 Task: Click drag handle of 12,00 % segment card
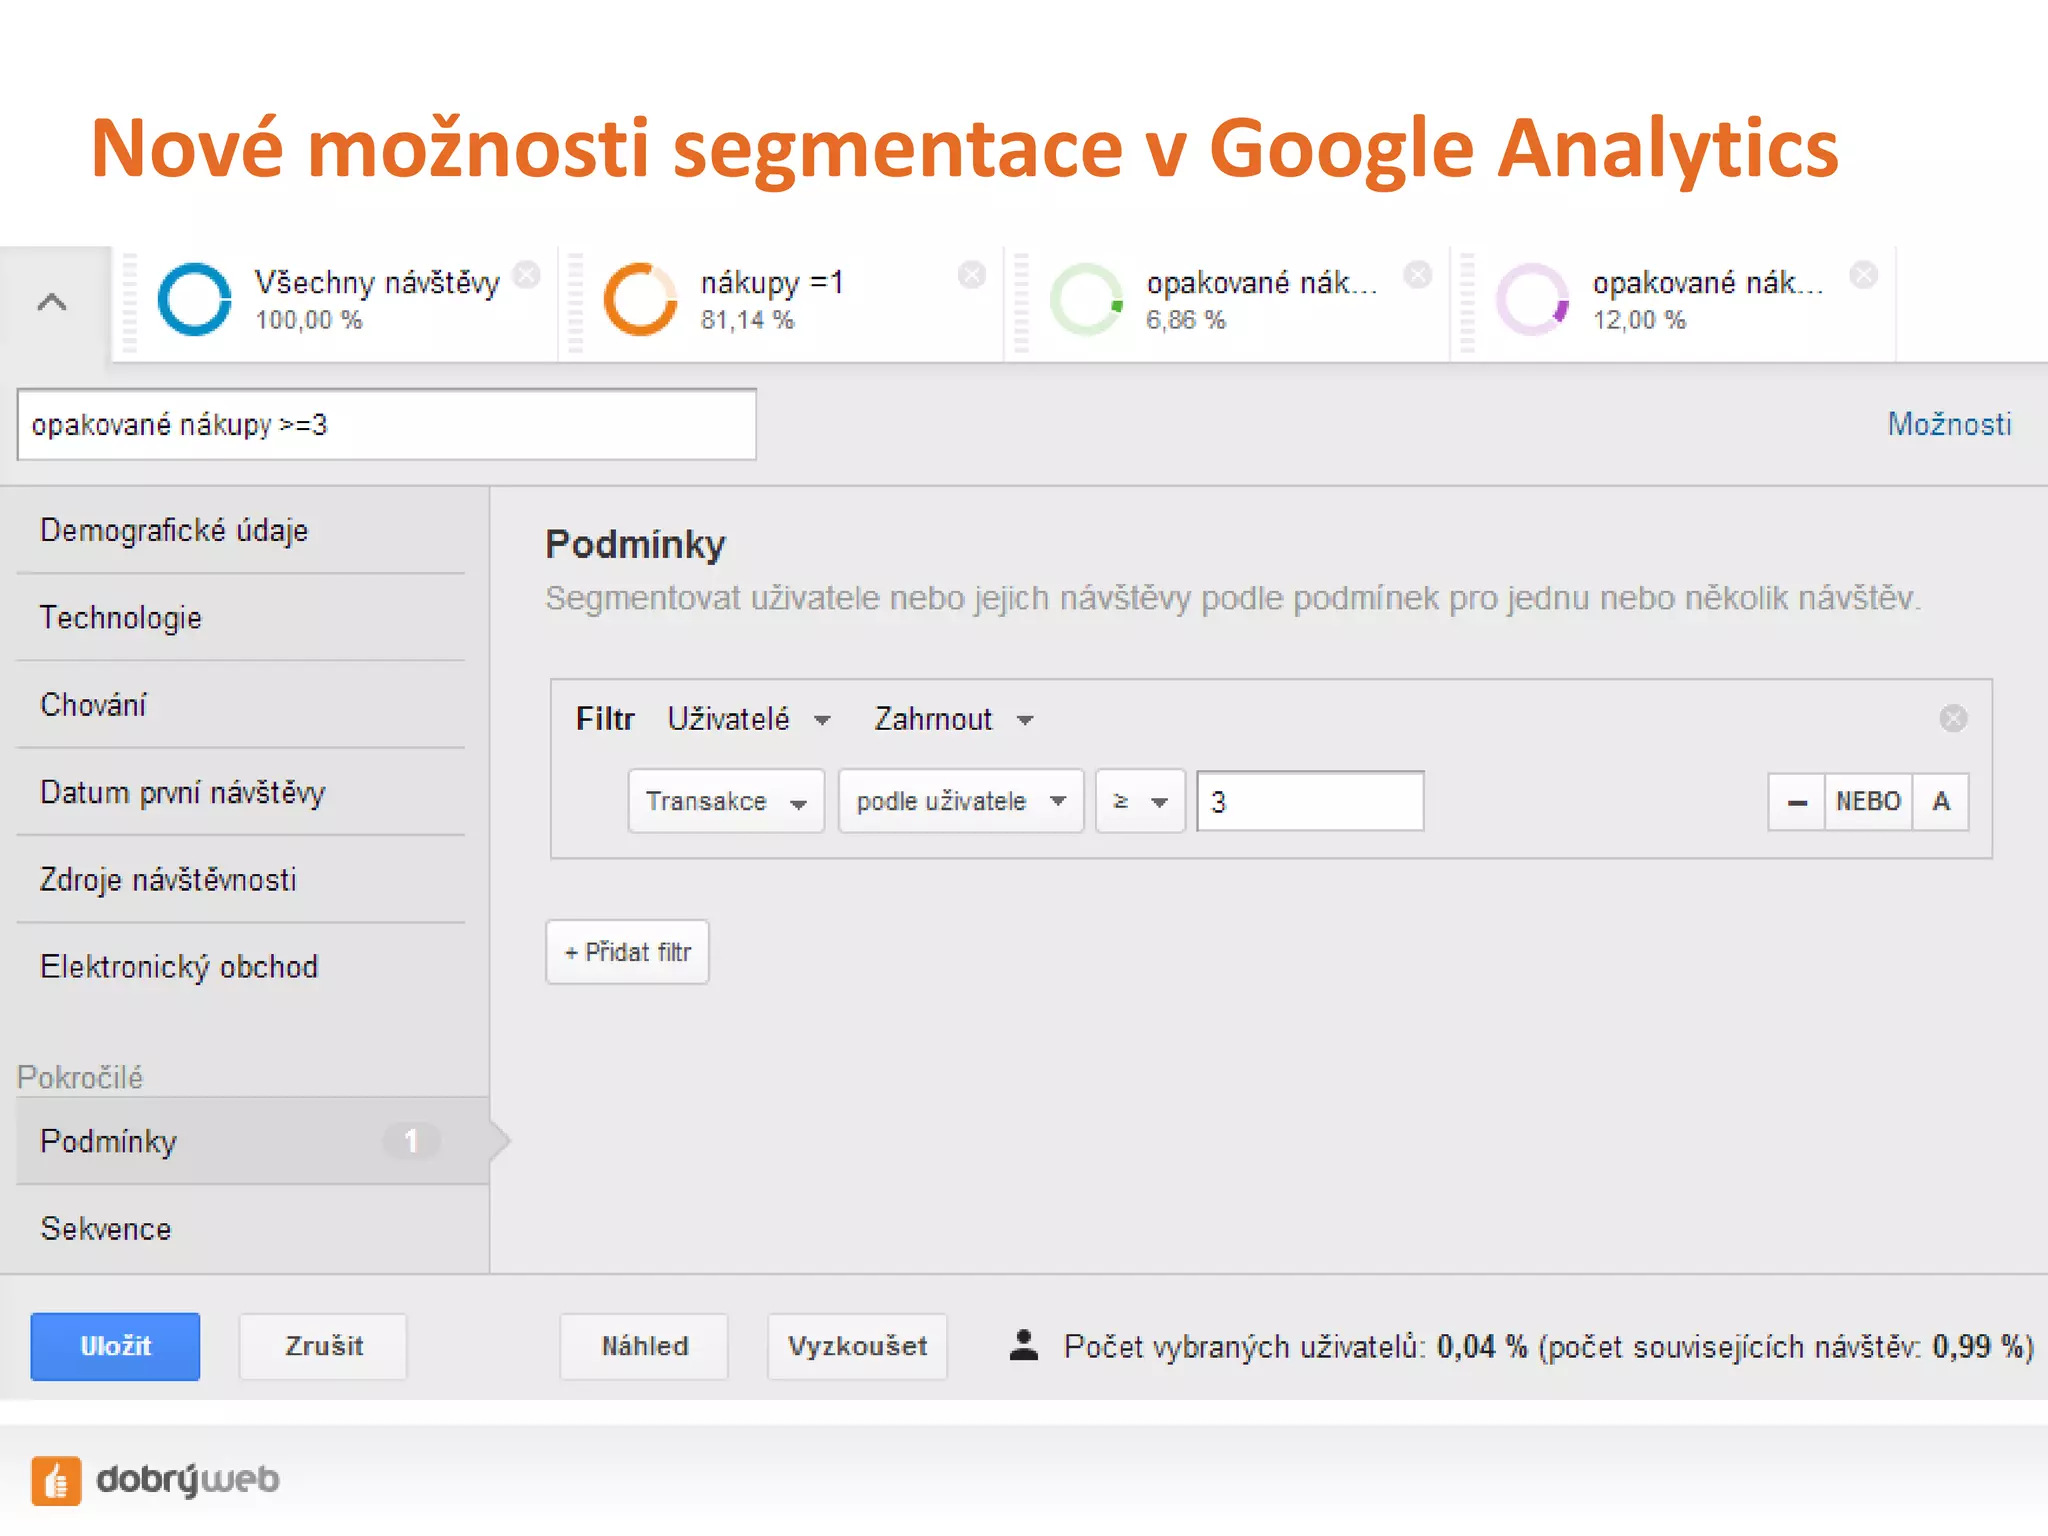coord(1467,303)
